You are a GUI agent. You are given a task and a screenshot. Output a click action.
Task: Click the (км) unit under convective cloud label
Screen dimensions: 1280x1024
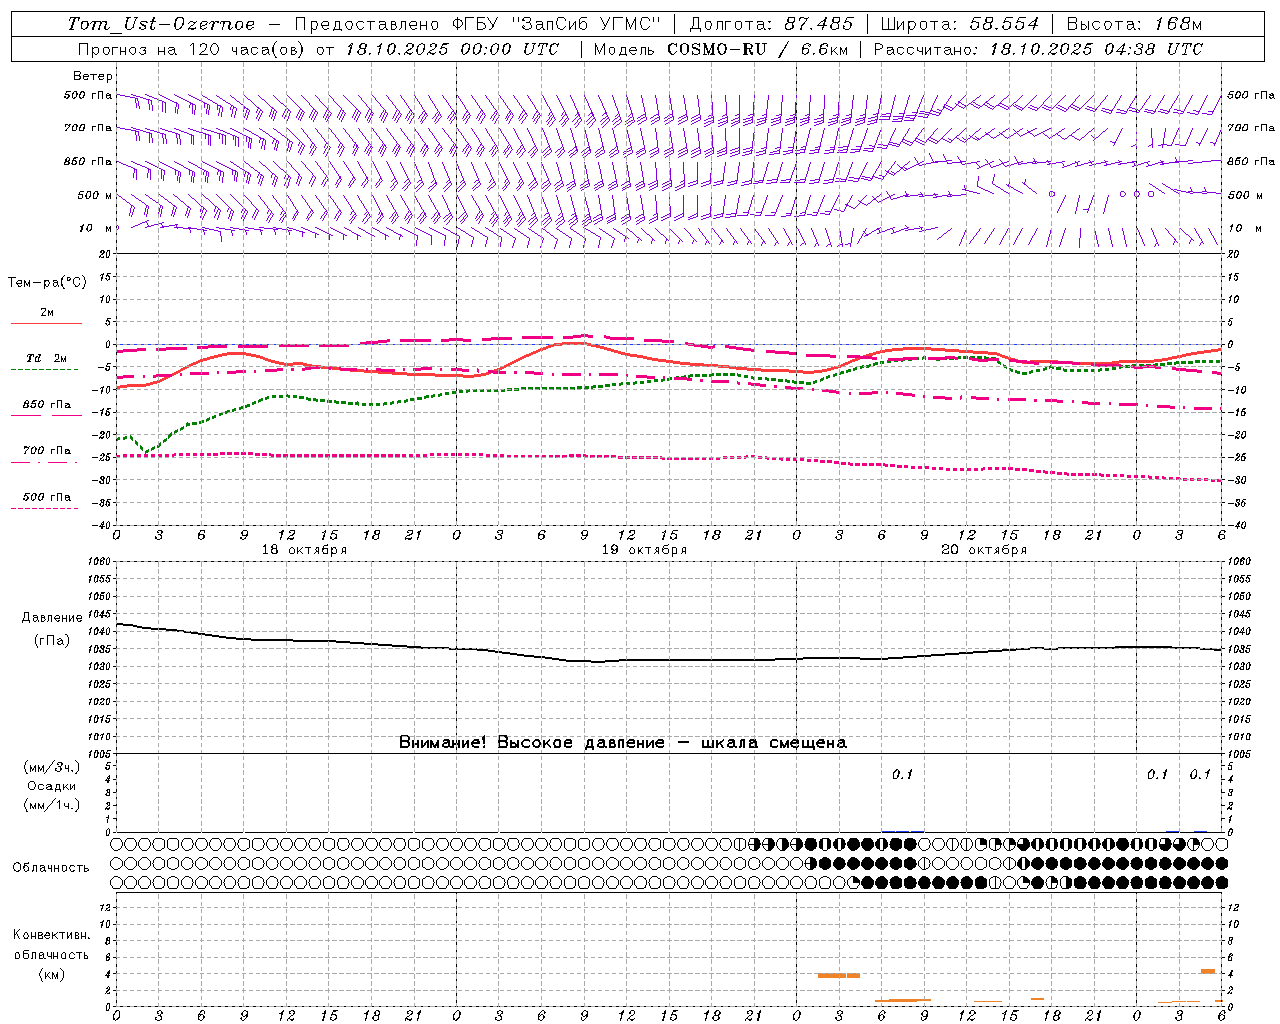click(51, 974)
